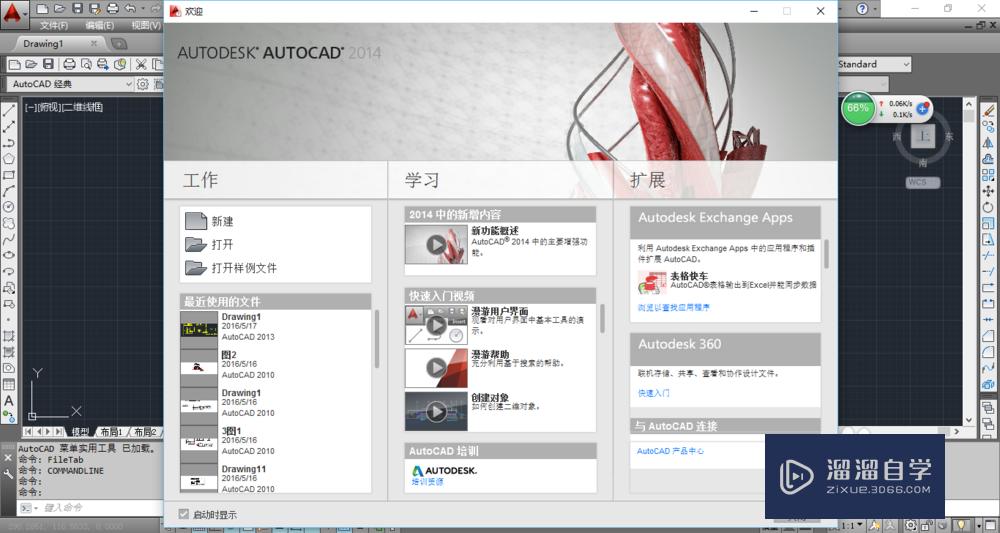The height and width of the screenshot is (533, 1000).
Task: Select the Line tool in Draw toolbar
Action: click(x=9, y=111)
